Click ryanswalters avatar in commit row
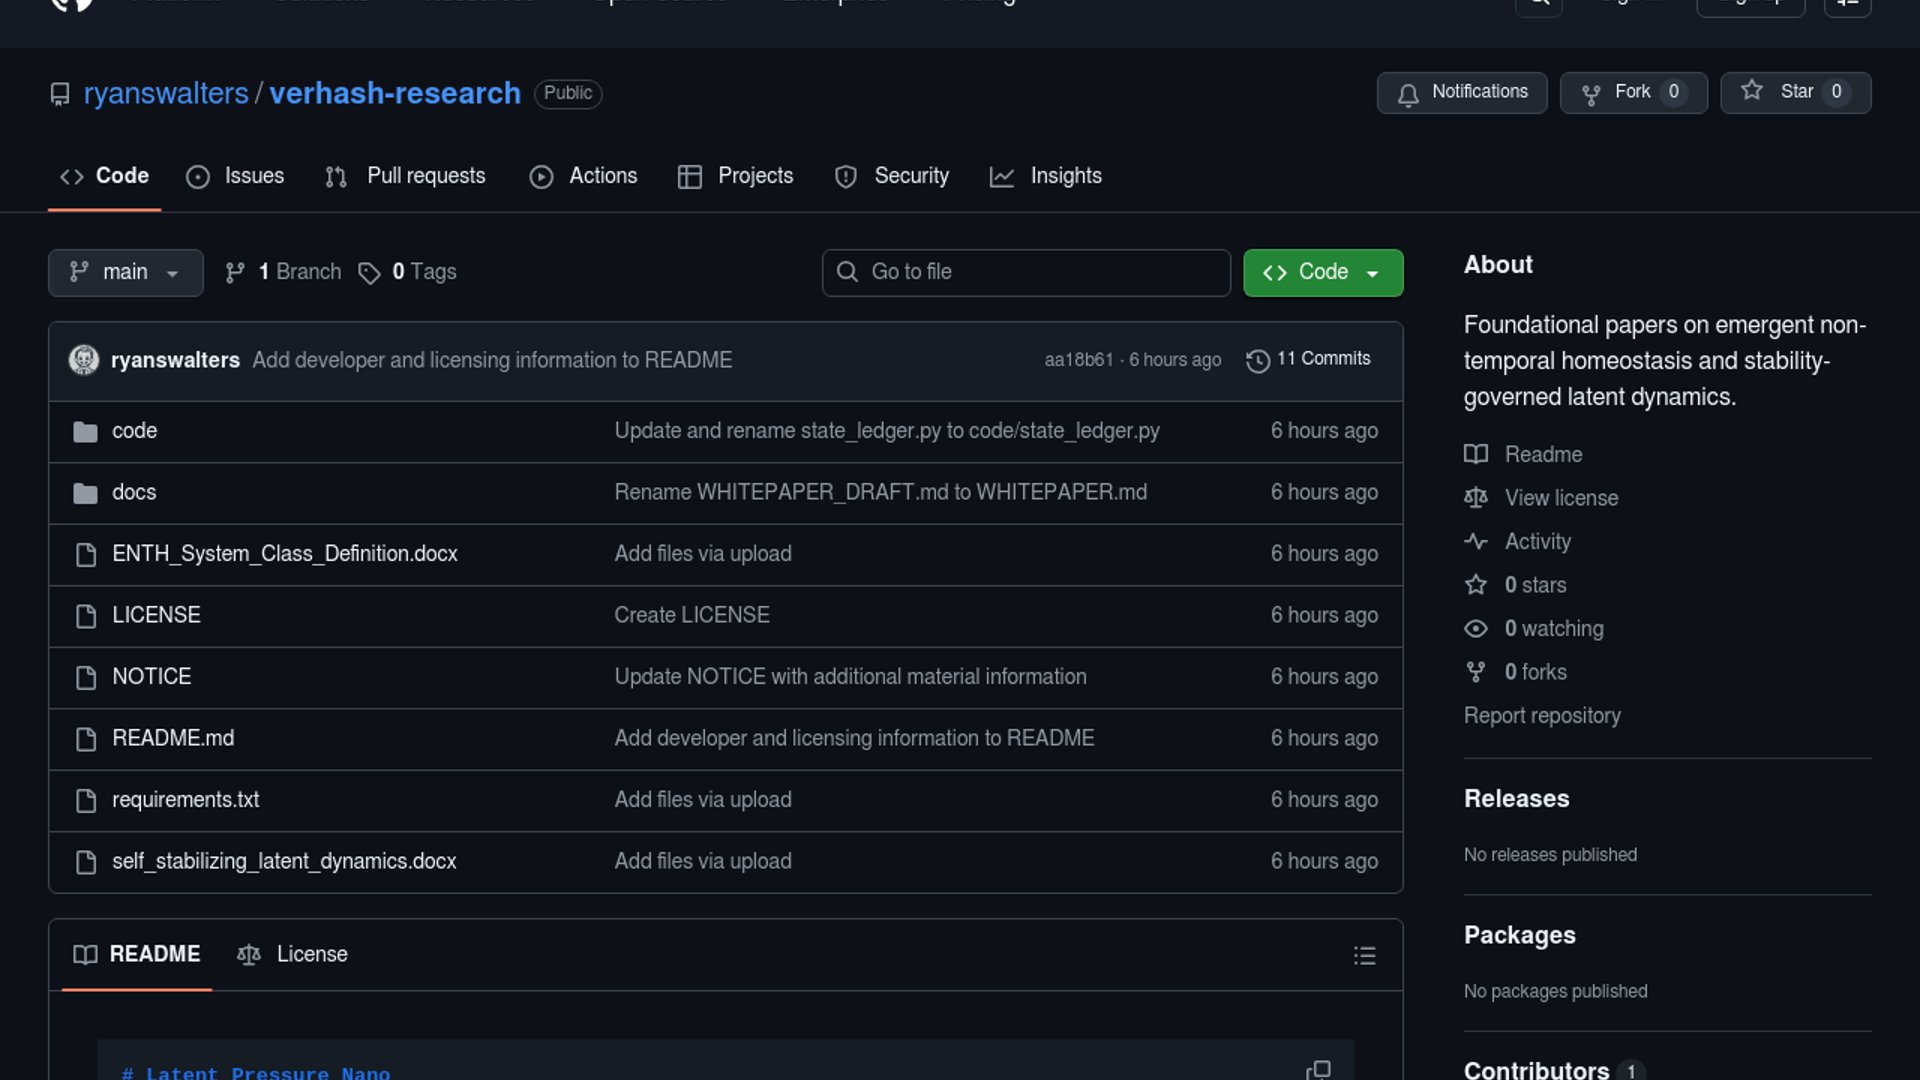 84,360
